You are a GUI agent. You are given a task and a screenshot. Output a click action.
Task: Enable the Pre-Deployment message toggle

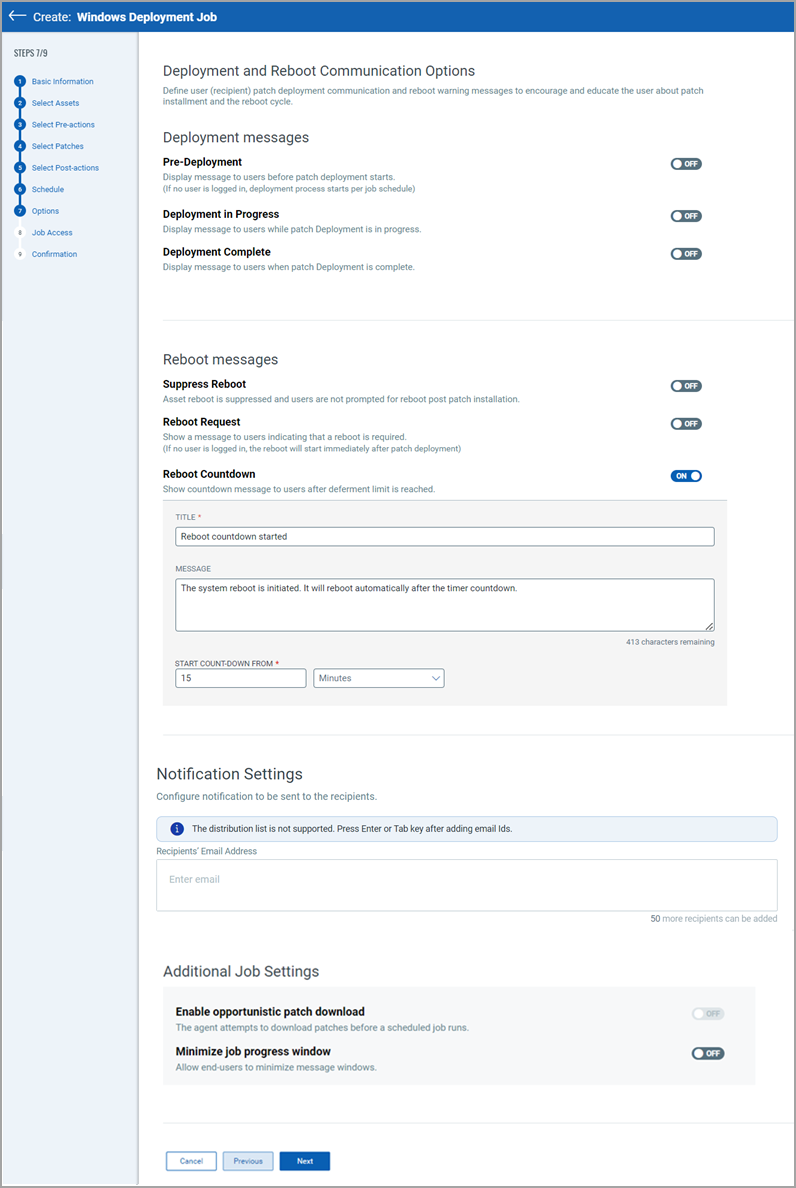pyautogui.click(x=686, y=164)
